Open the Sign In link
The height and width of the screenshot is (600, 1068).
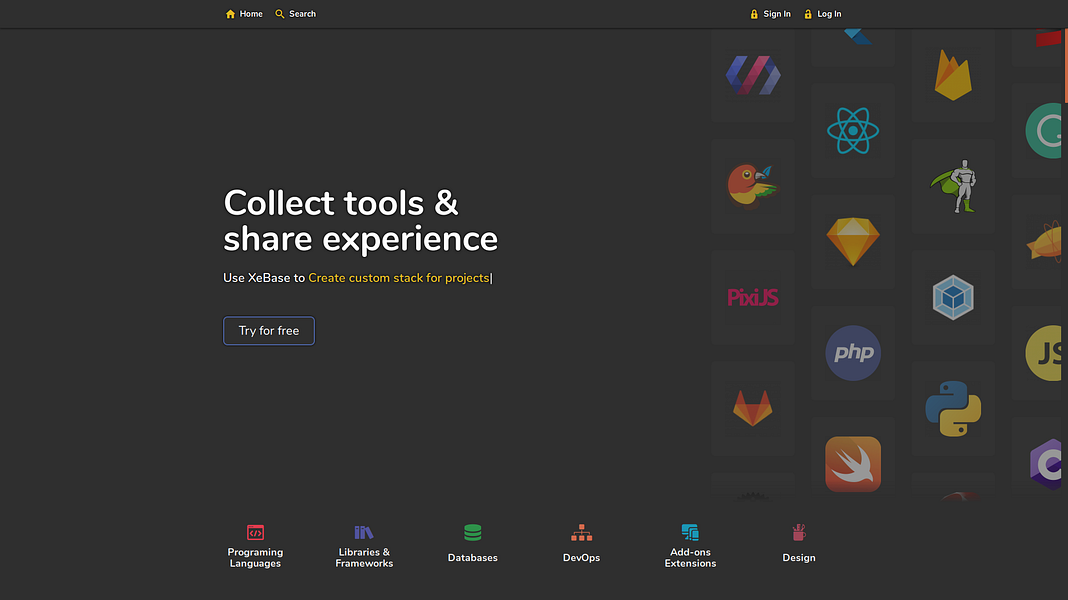[770, 14]
